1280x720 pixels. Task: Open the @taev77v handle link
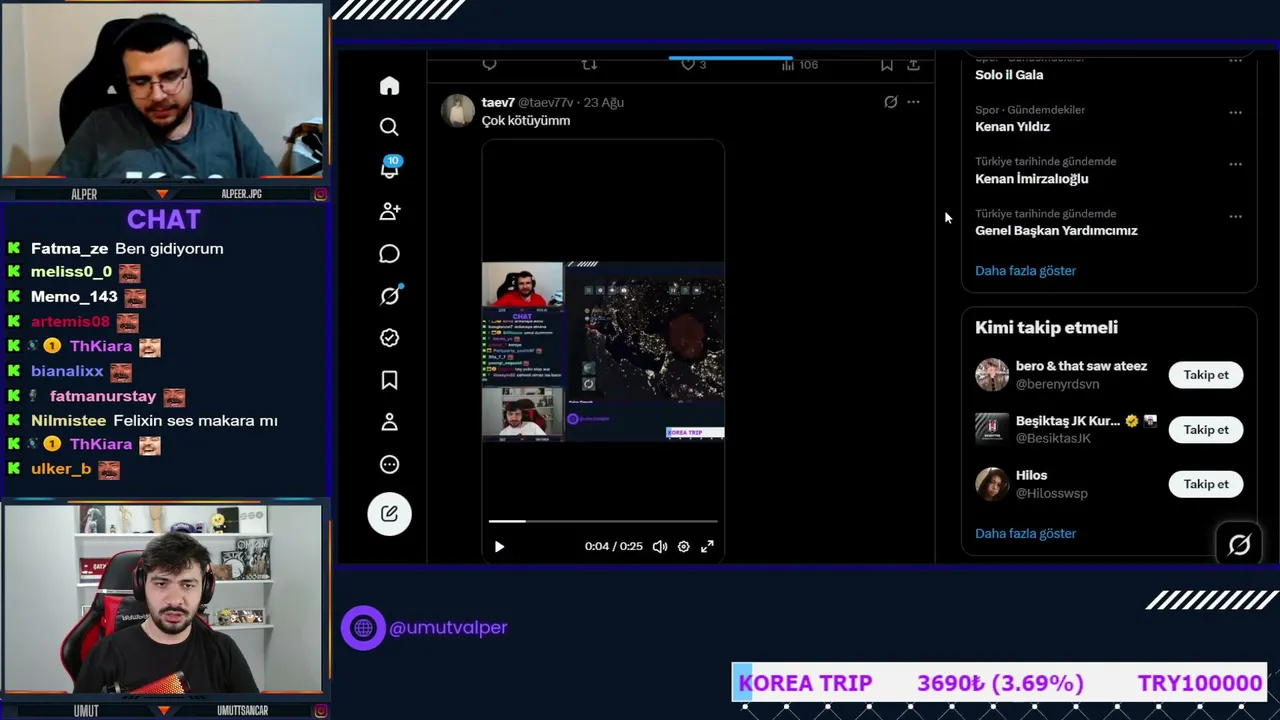tap(545, 102)
